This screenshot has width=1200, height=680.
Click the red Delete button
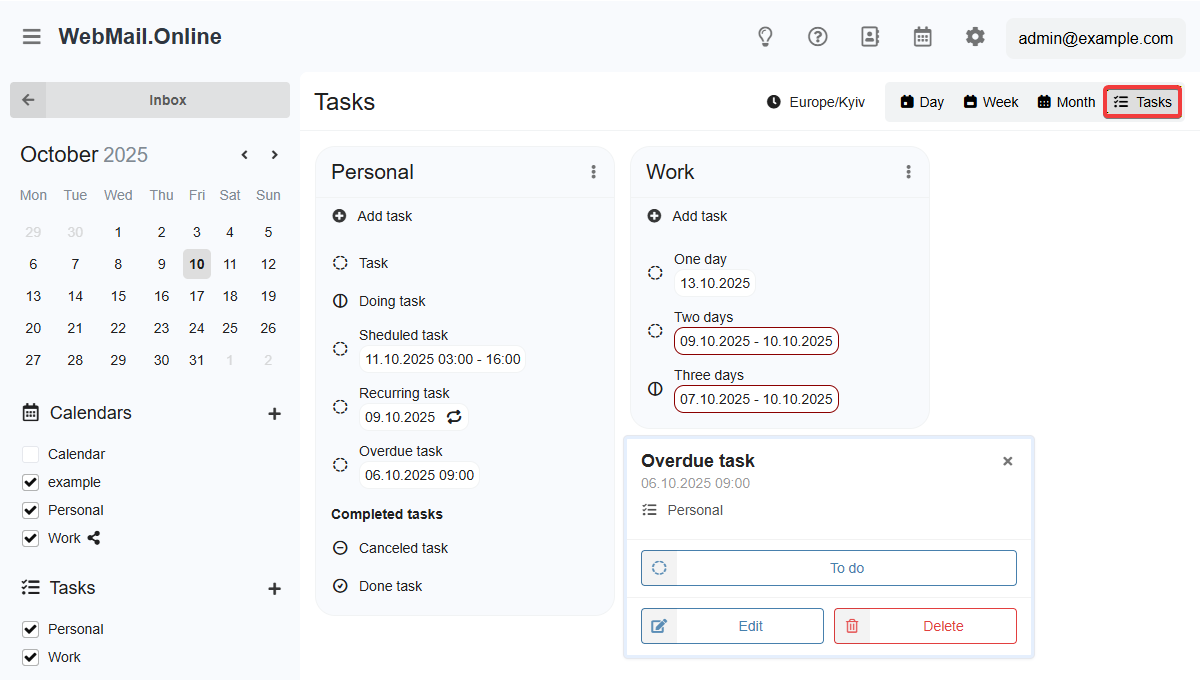(x=925, y=626)
